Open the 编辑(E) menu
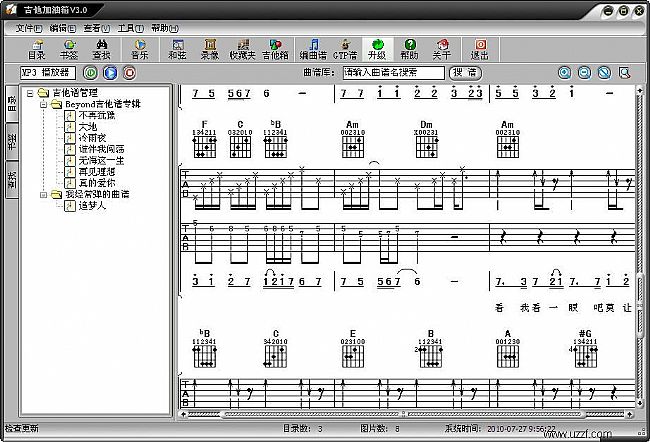Image resolution: width=650 pixels, height=442 pixels. [x=63, y=28]
